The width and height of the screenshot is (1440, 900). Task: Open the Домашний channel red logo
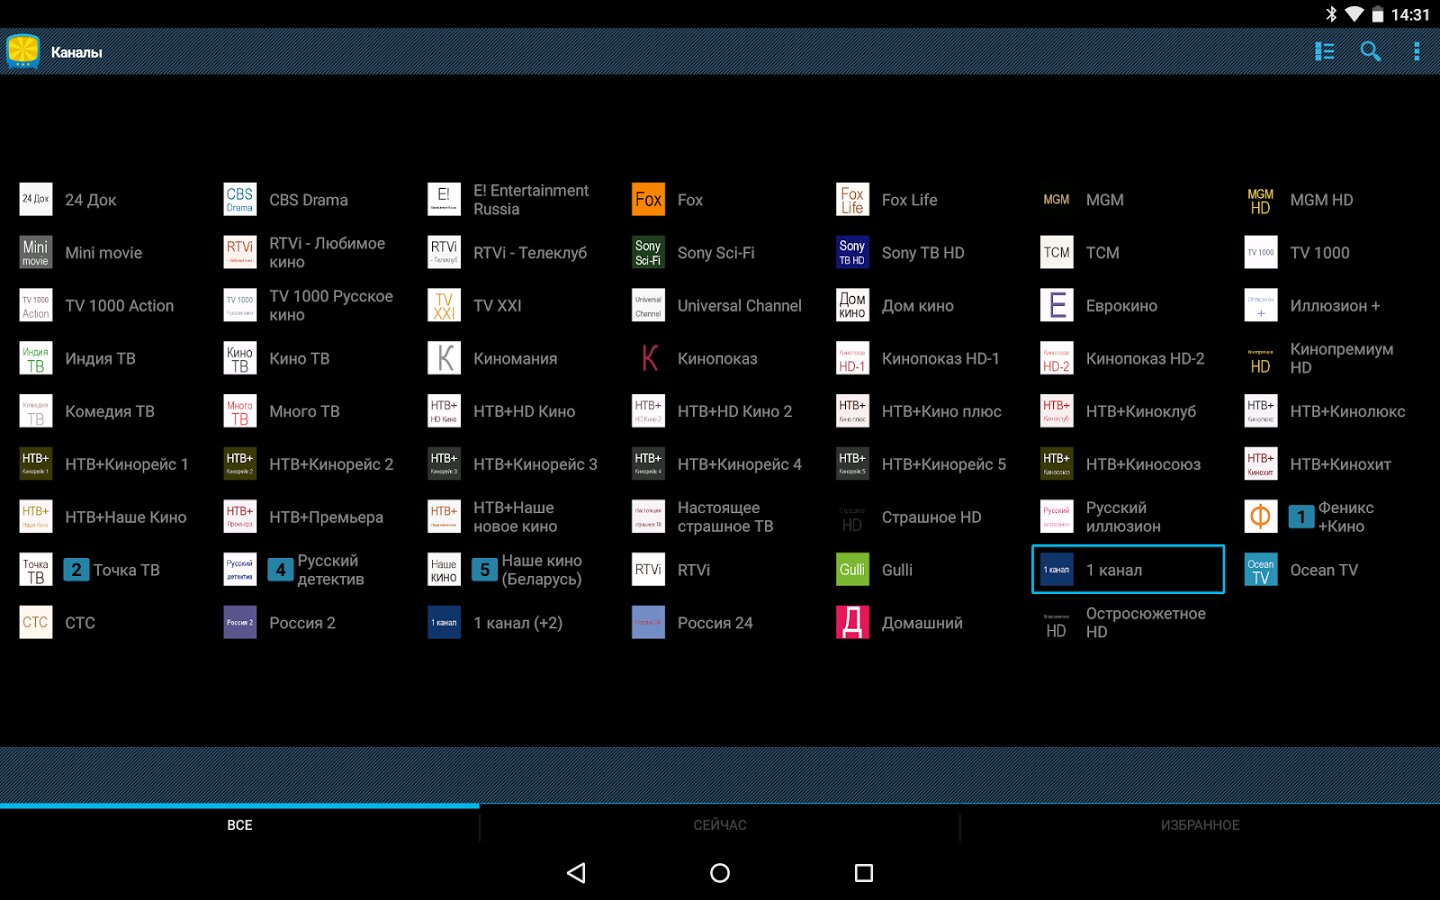click(x=852, y=623)
